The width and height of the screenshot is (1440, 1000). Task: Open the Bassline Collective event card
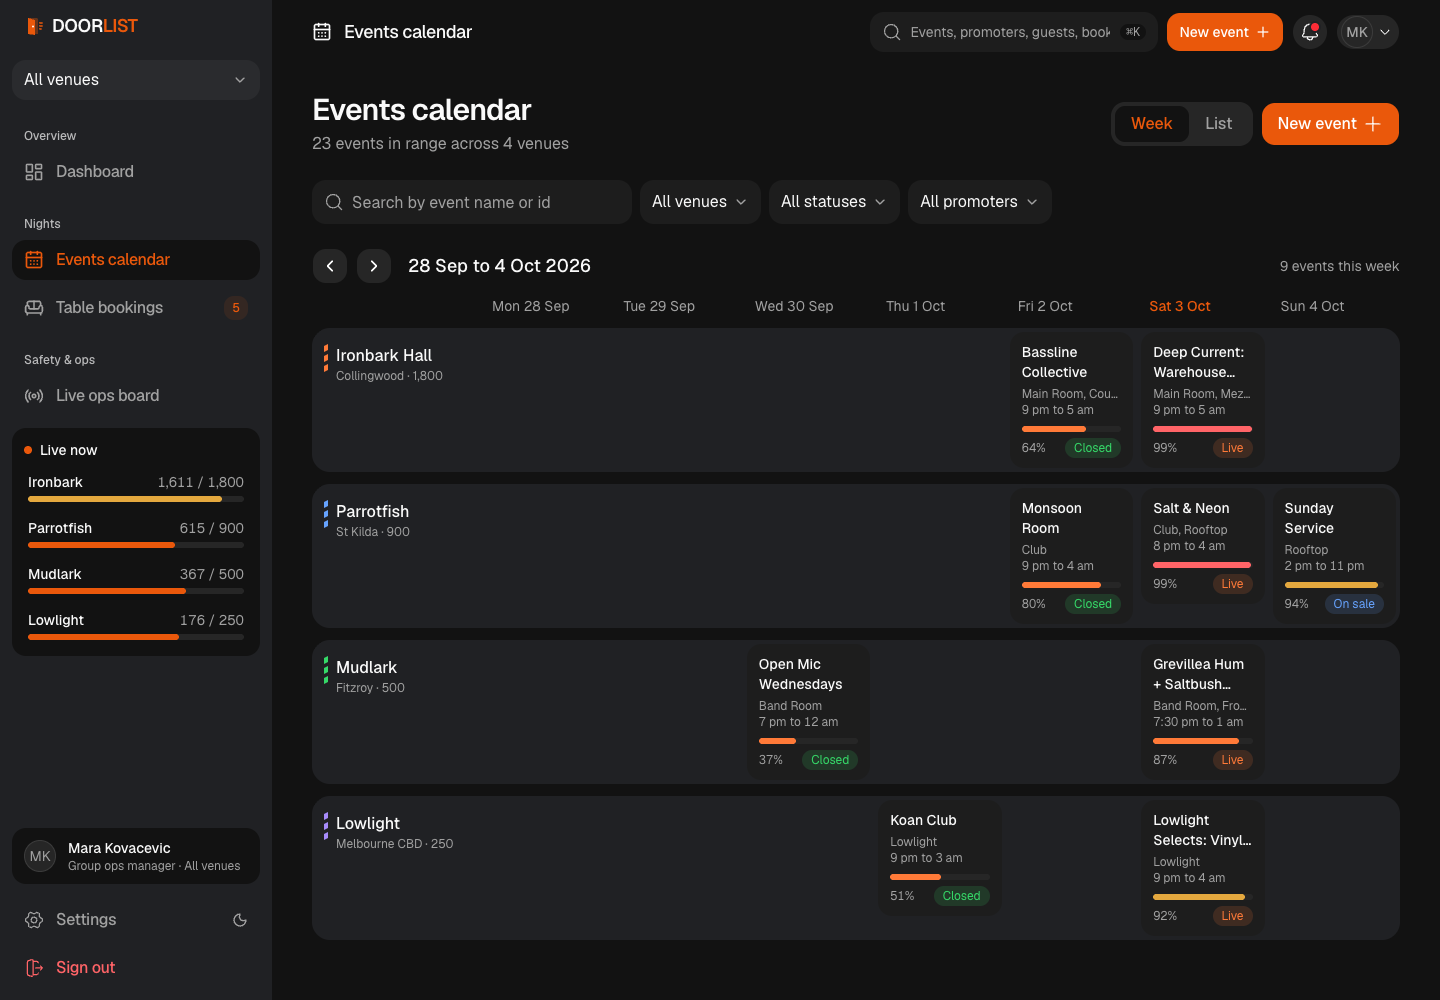pos(1071,400)
